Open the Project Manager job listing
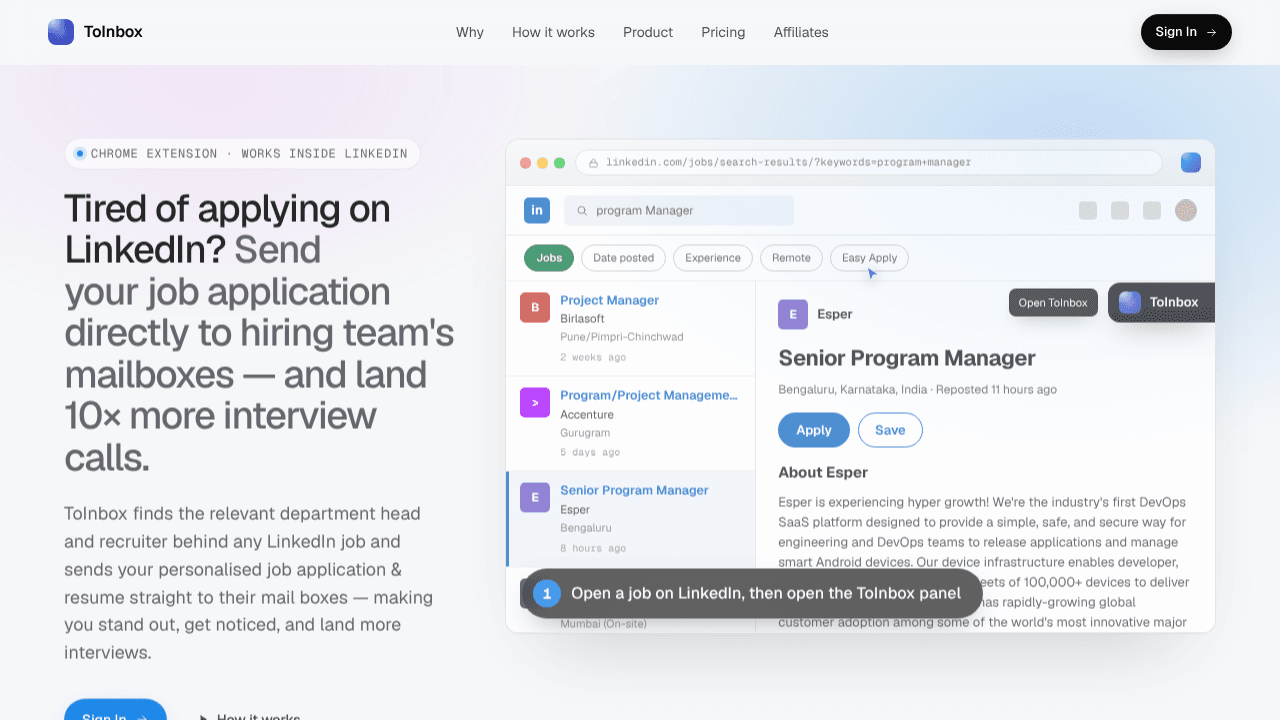This screenshot has height=720, width=1280. [630, 328]
